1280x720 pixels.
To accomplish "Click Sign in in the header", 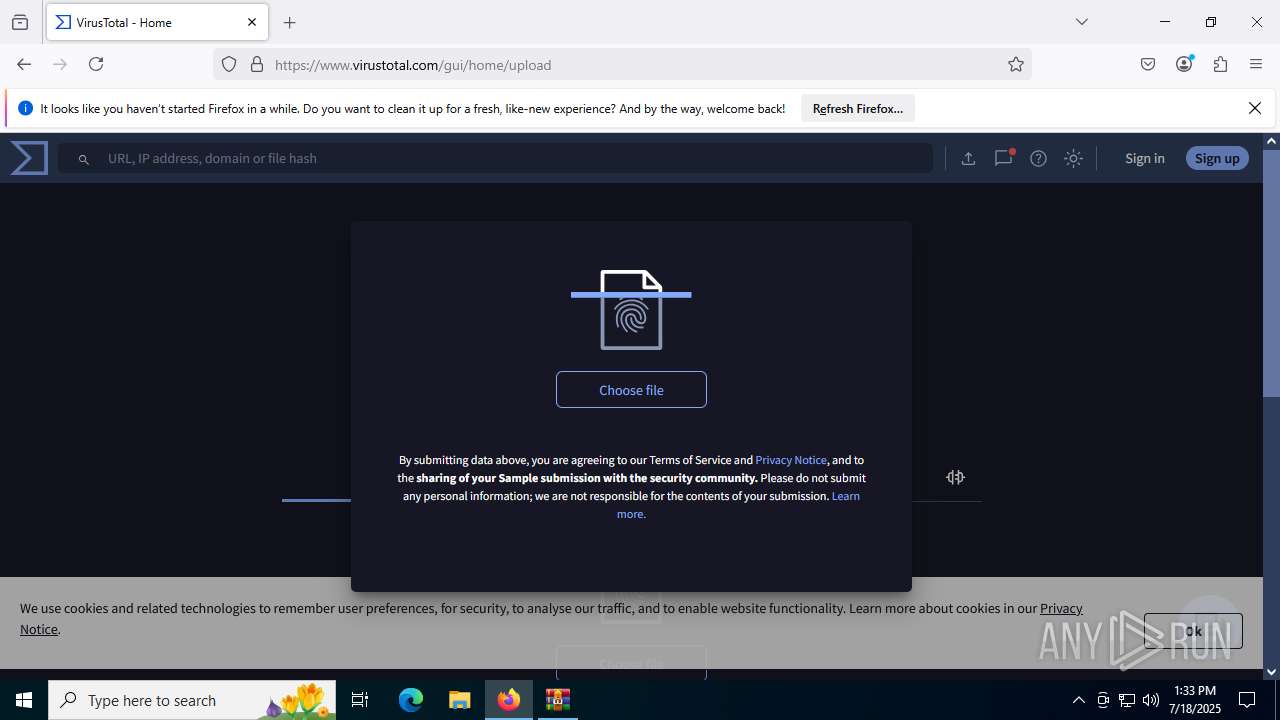I will [1144, 158].
